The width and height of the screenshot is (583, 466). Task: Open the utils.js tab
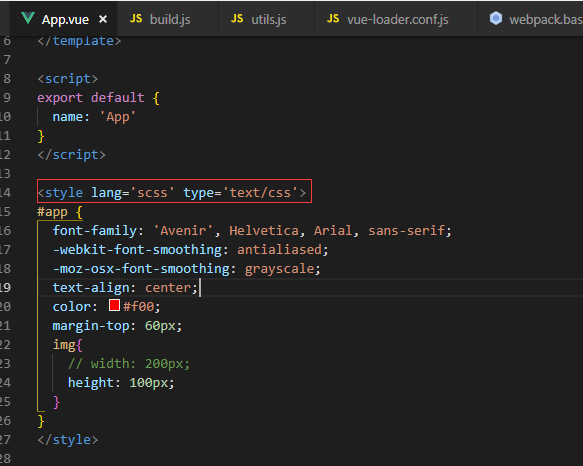coord(266,19)
